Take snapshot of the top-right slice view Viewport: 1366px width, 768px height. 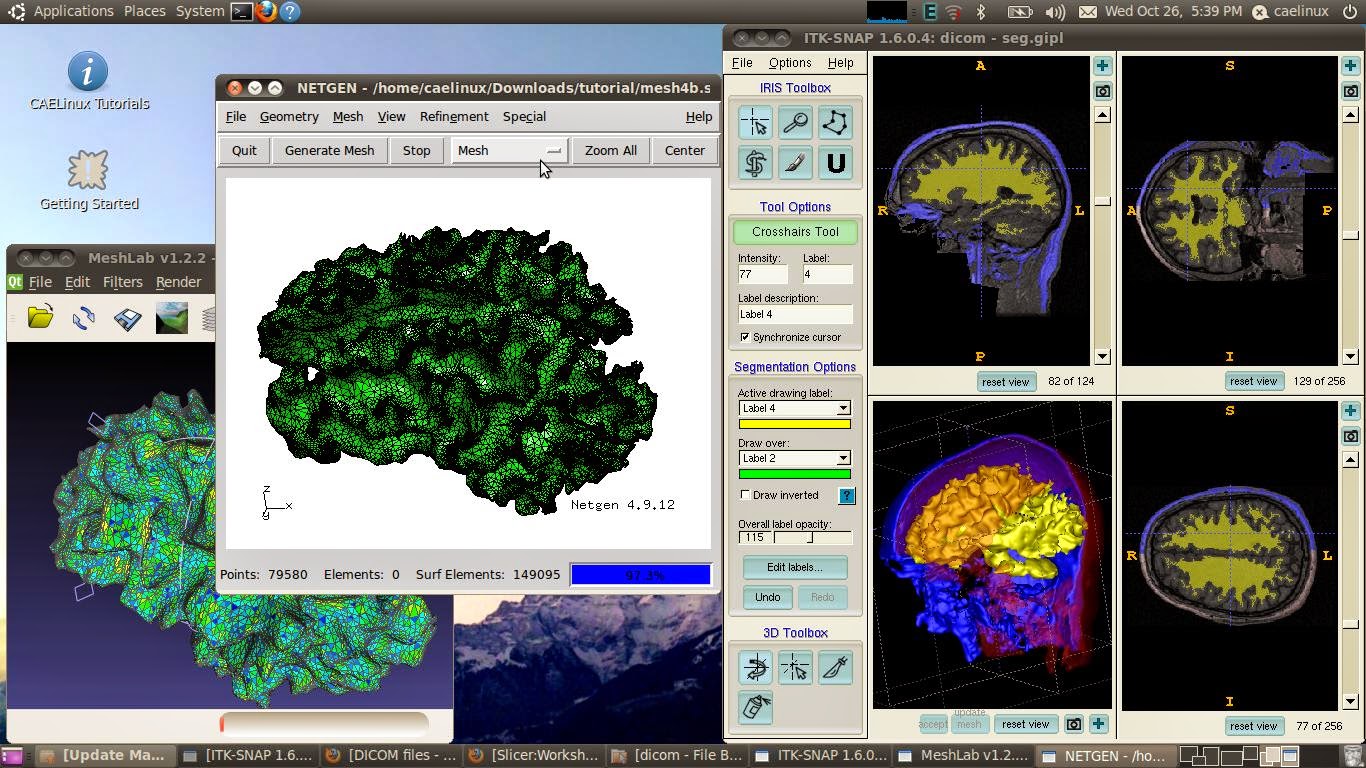point(1350,91)
